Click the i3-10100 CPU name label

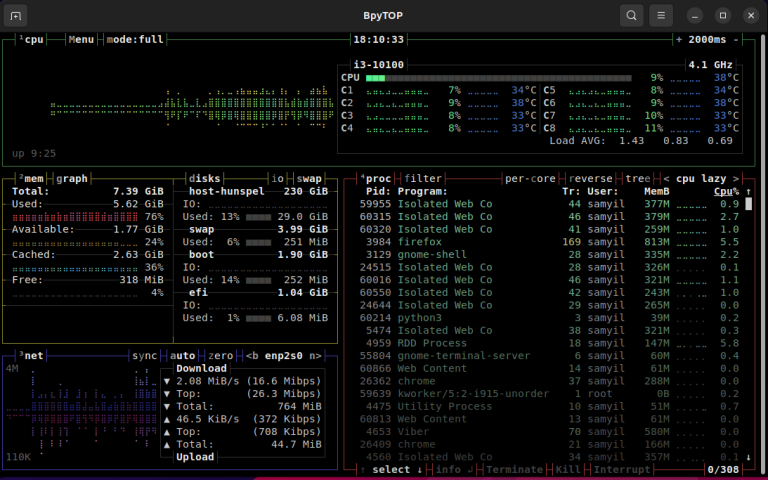379,65
